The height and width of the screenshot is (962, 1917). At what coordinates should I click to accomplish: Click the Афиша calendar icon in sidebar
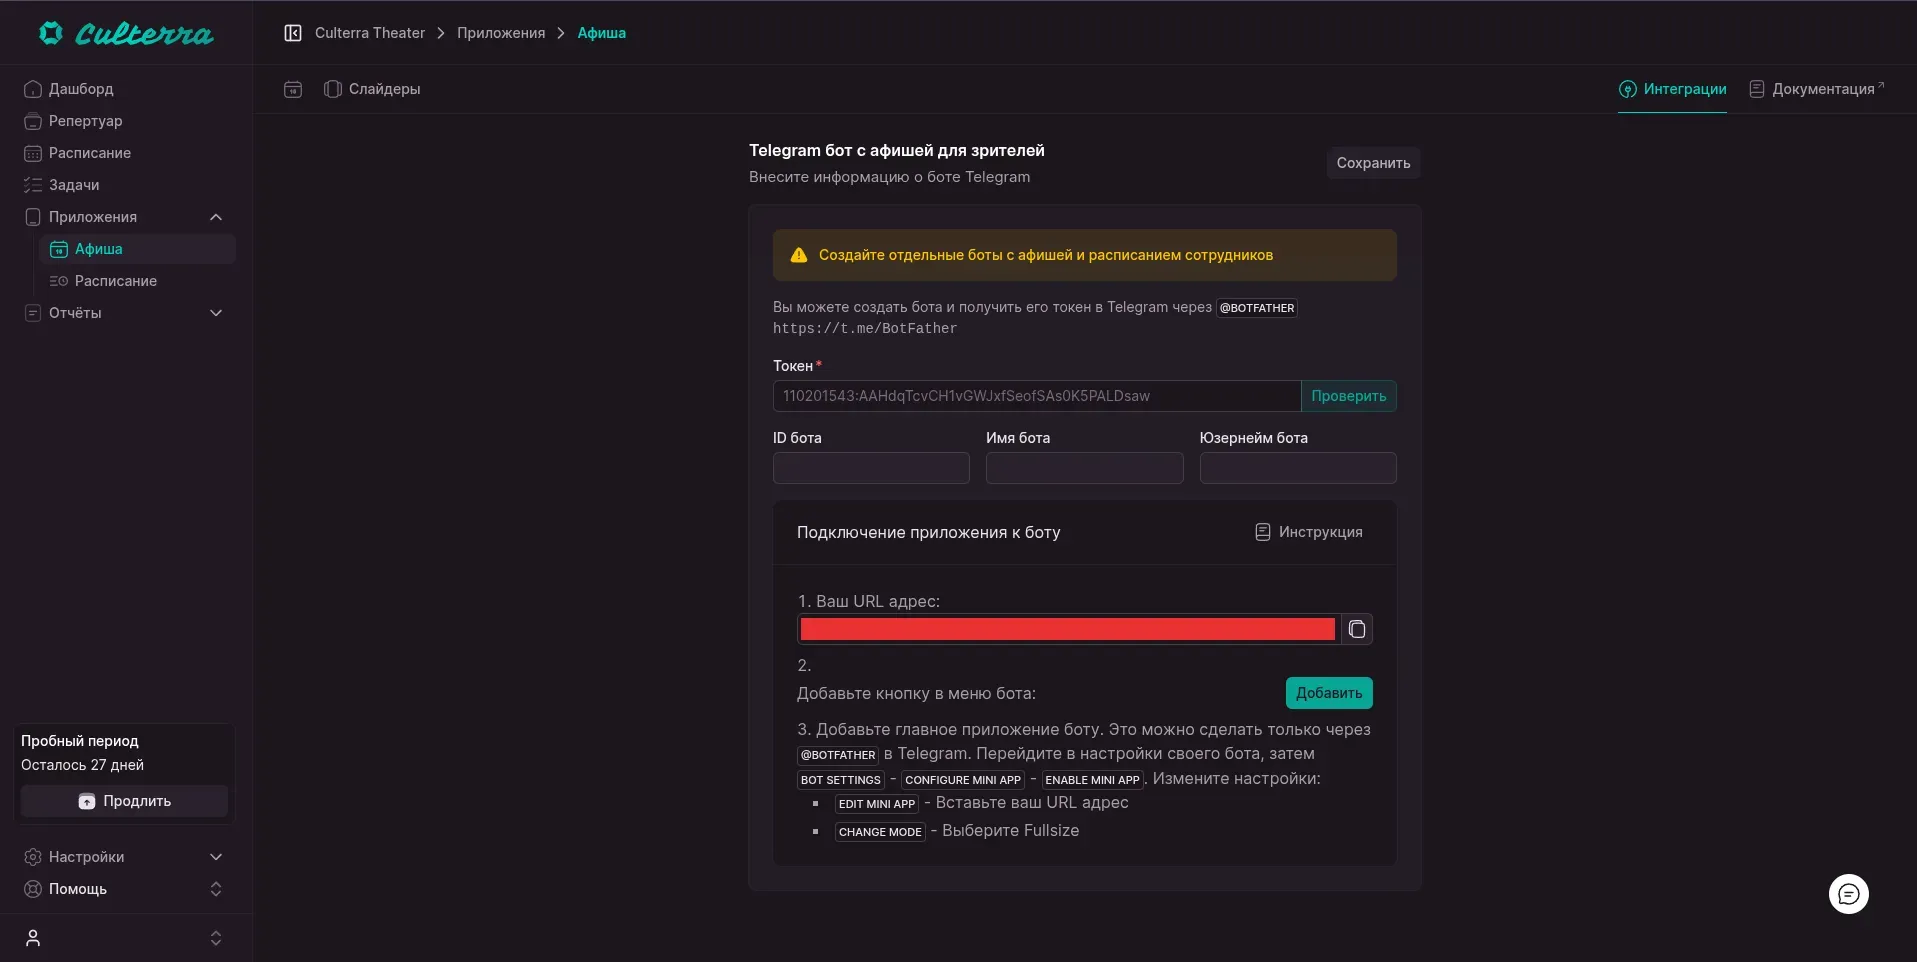click(x=59, y=249)
